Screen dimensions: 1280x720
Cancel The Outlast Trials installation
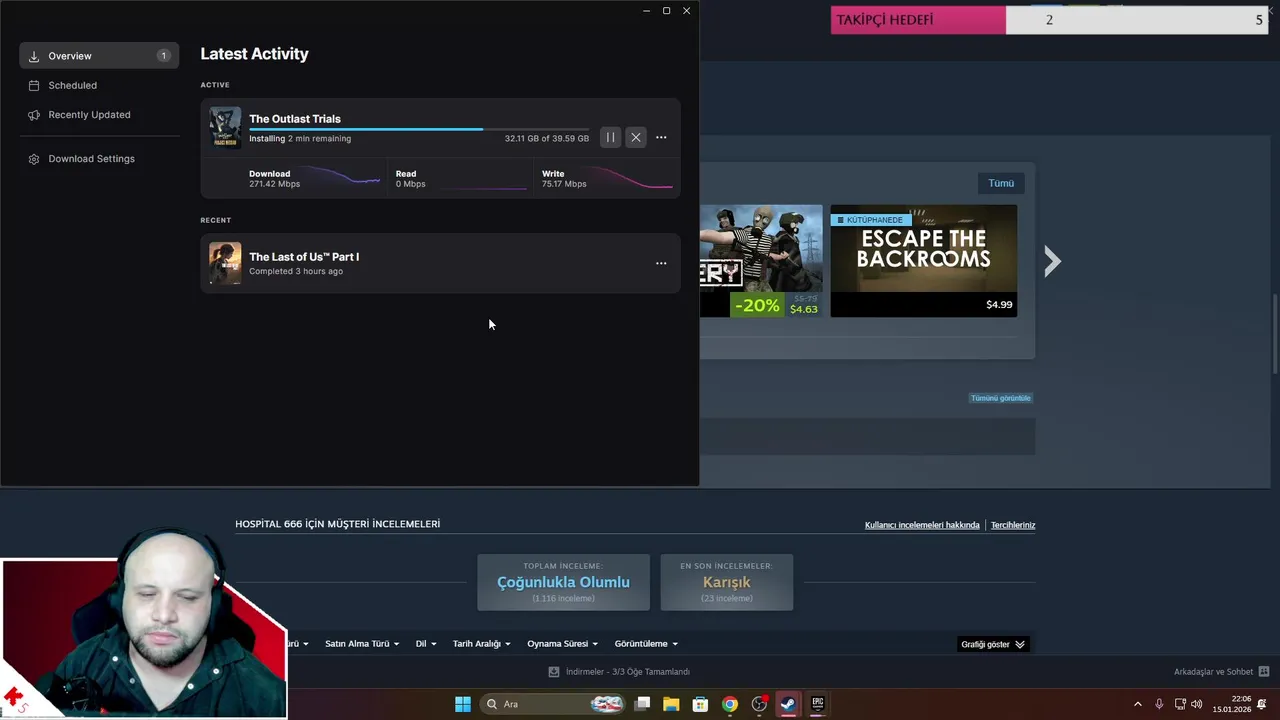point(636,137)
